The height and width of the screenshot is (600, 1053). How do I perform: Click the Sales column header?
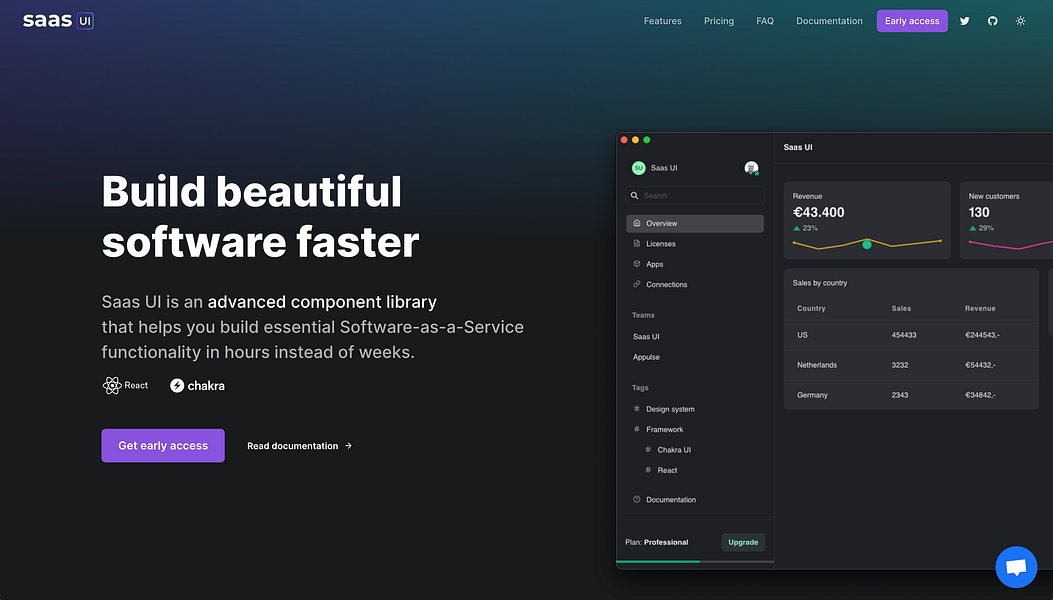(x=901, y=308)
